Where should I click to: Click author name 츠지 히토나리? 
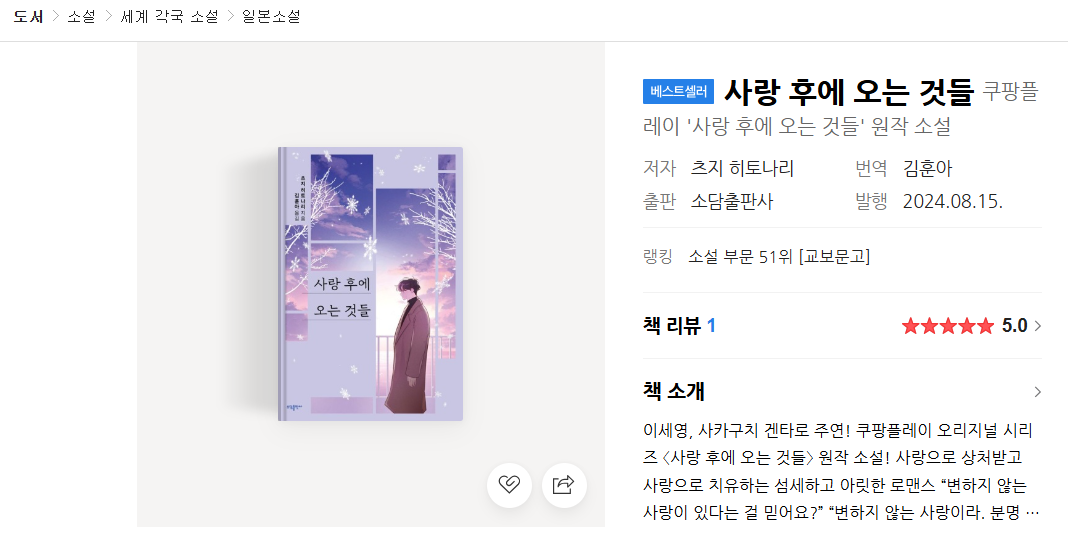[x=742, y=168]
